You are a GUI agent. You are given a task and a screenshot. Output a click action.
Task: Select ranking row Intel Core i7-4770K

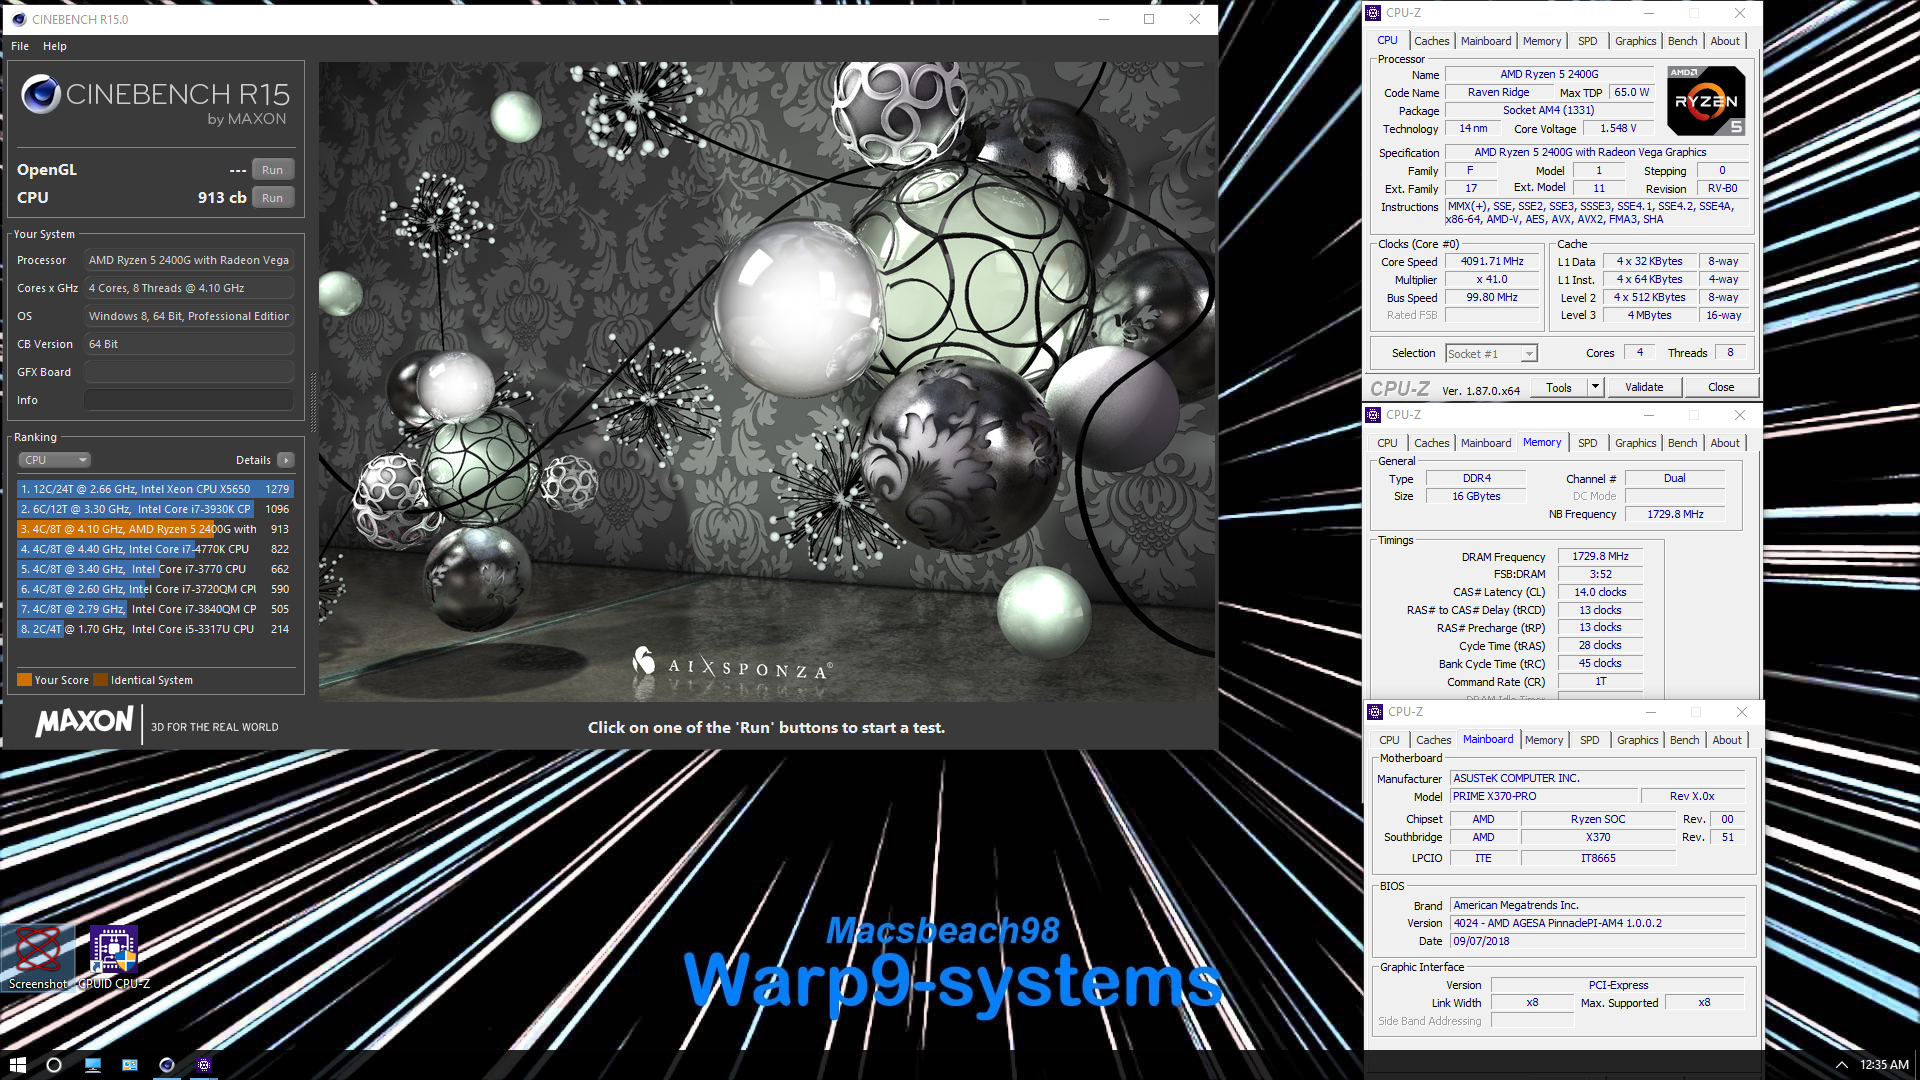point(155,549)
